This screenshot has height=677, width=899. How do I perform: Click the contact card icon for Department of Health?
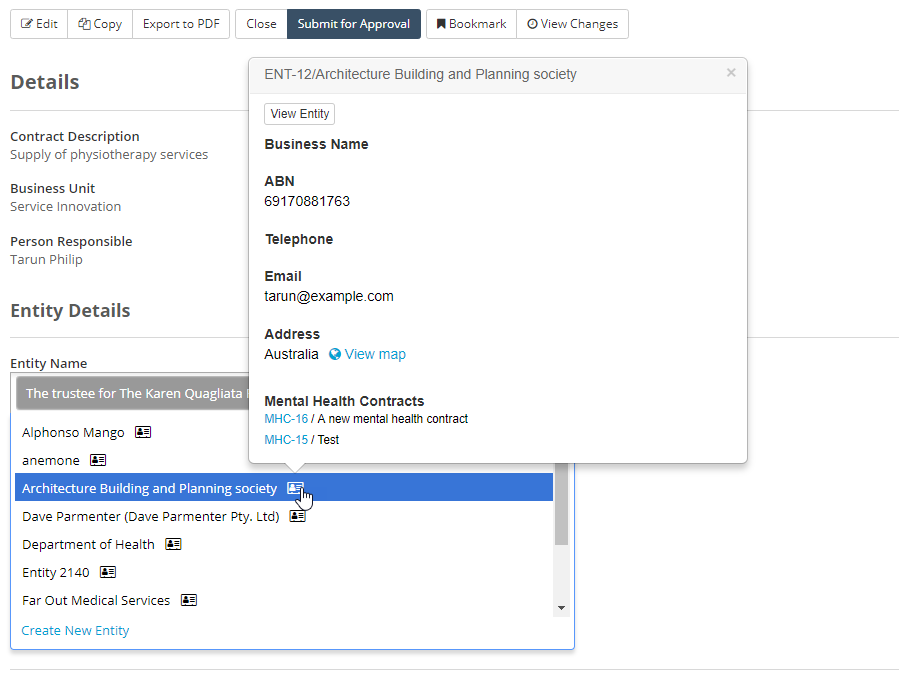coord(172,543)
